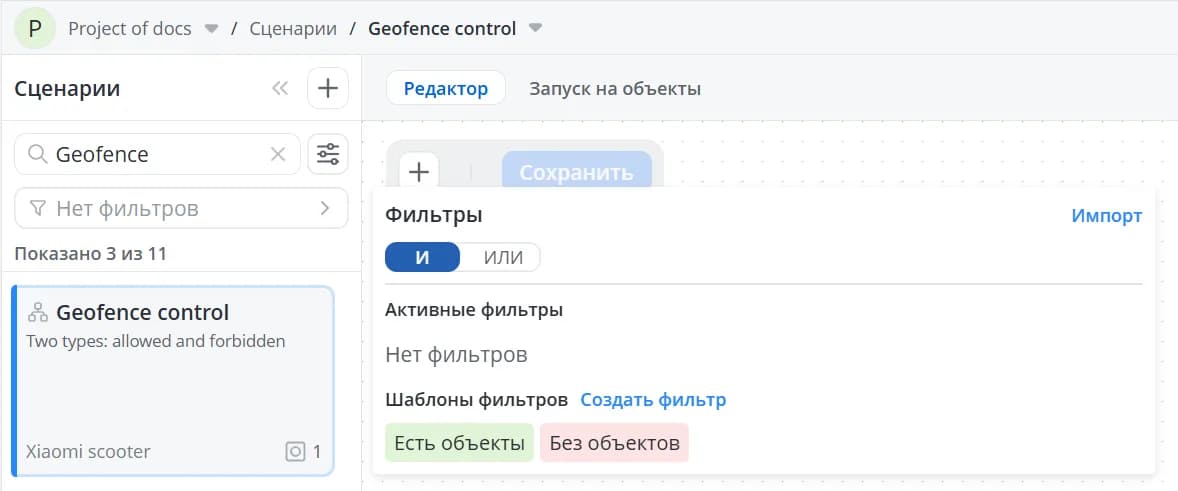Collapse the Сценарии sidebar with double chevron
Screen dimensions: 1178x491
(280, 89)
